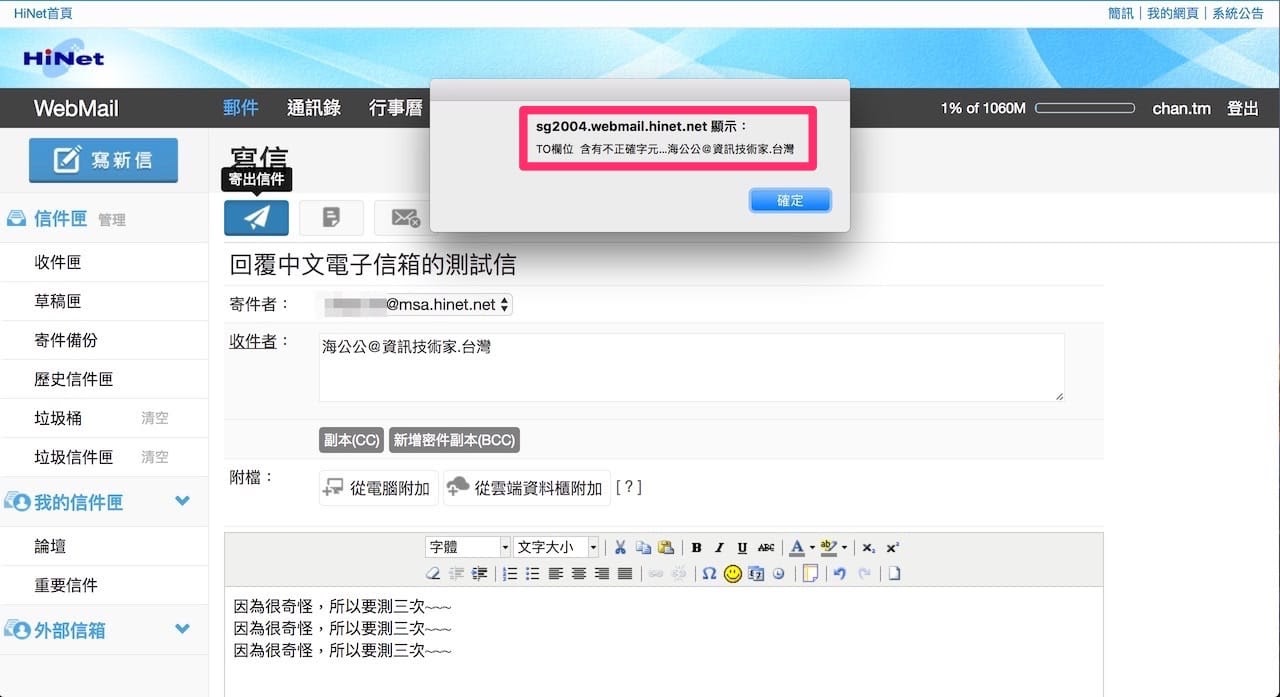Switch to the 通訊錄 tab

(313, 108)
